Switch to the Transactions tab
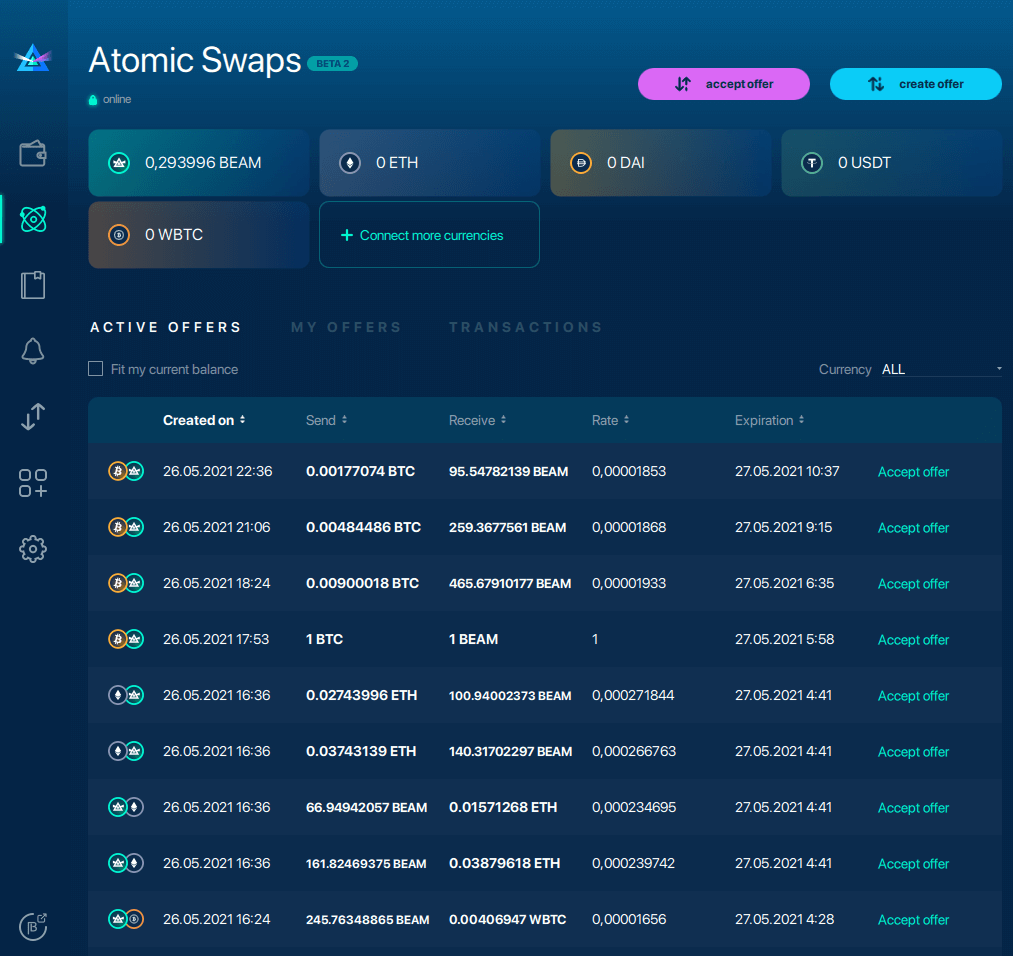The height and width of the screenshot is (956, 1013). [525, 327]
